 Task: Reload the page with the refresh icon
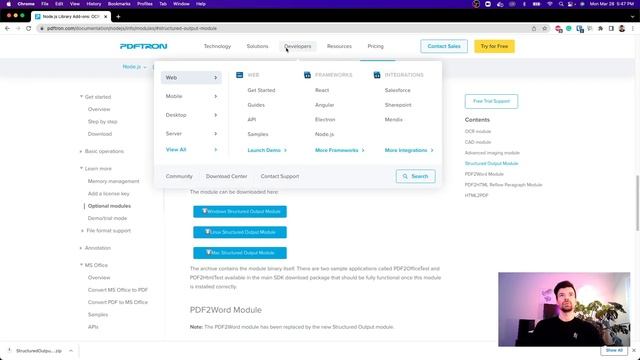click(x=29, y=28)
